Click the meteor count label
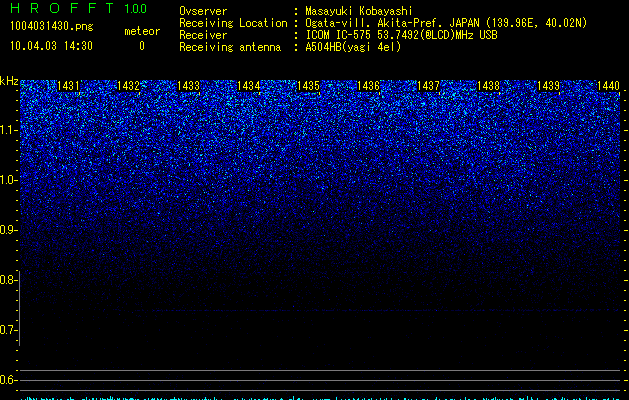 pyautogui.click(x=142, y=31)
